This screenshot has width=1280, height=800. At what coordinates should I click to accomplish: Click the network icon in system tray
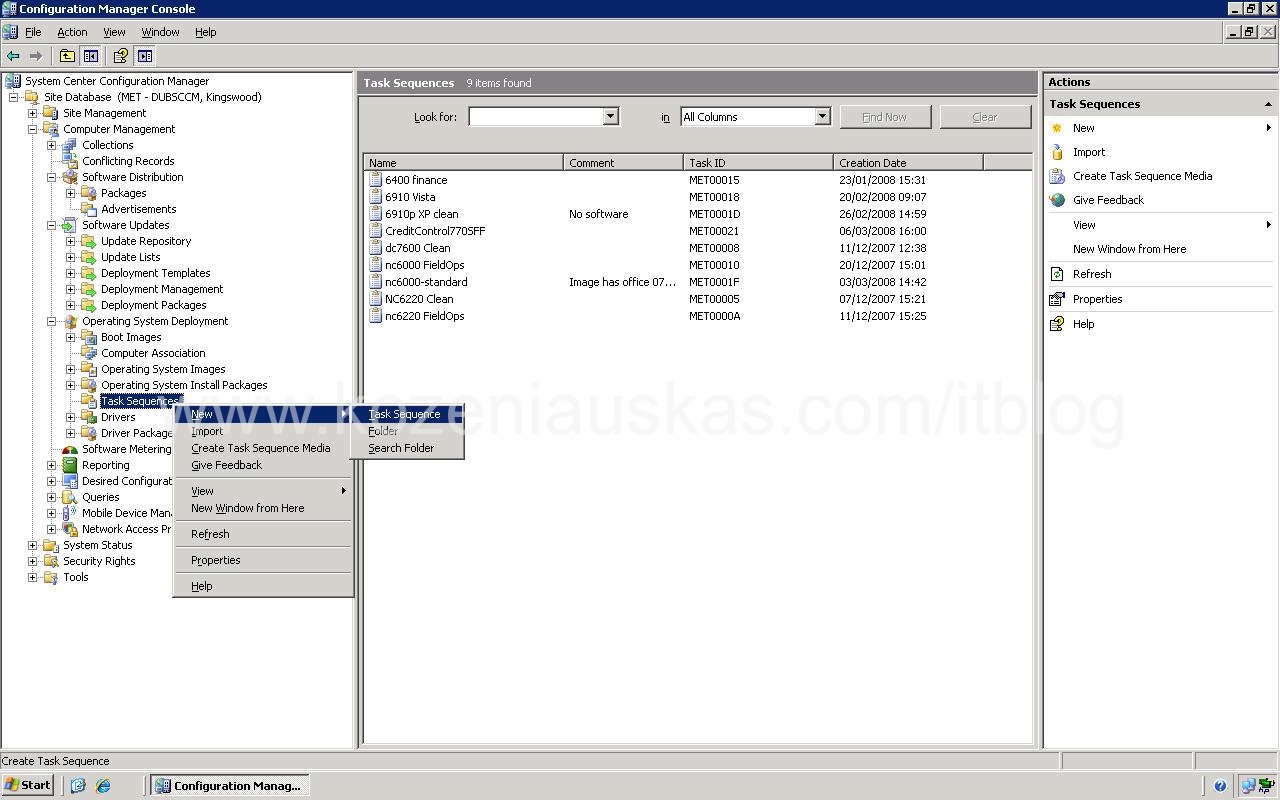click(1248, 786)
